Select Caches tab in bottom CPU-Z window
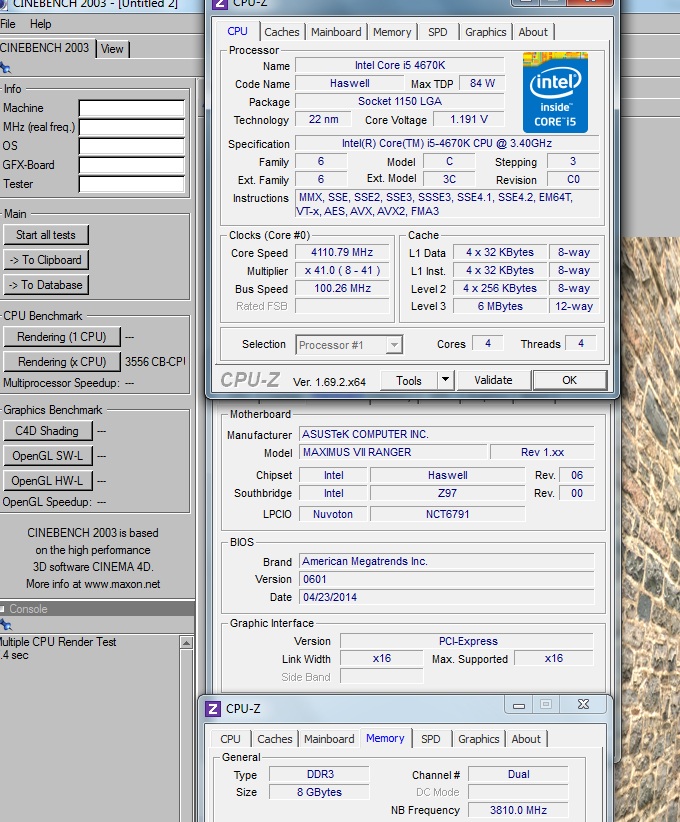 (275, 739)
